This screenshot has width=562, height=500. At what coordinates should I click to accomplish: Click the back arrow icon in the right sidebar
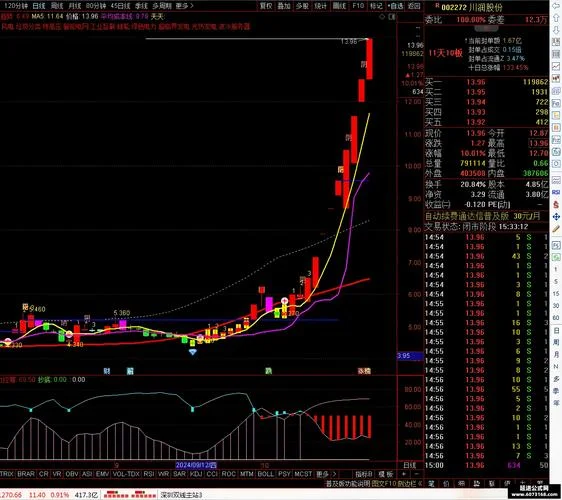pyautogui.click(x=556, y=6)
